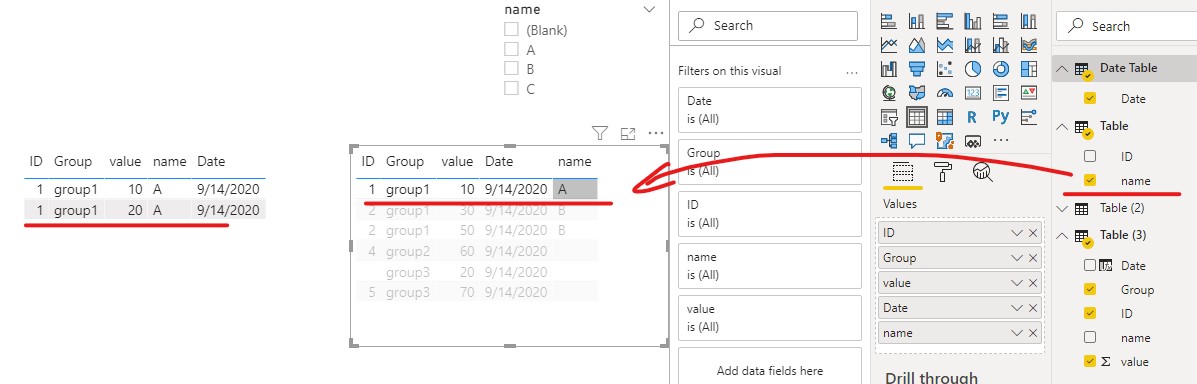Select the Q&A speech bubble visual
The height and width of the screenshot is (384, 1197).
[x=917, y=141]
